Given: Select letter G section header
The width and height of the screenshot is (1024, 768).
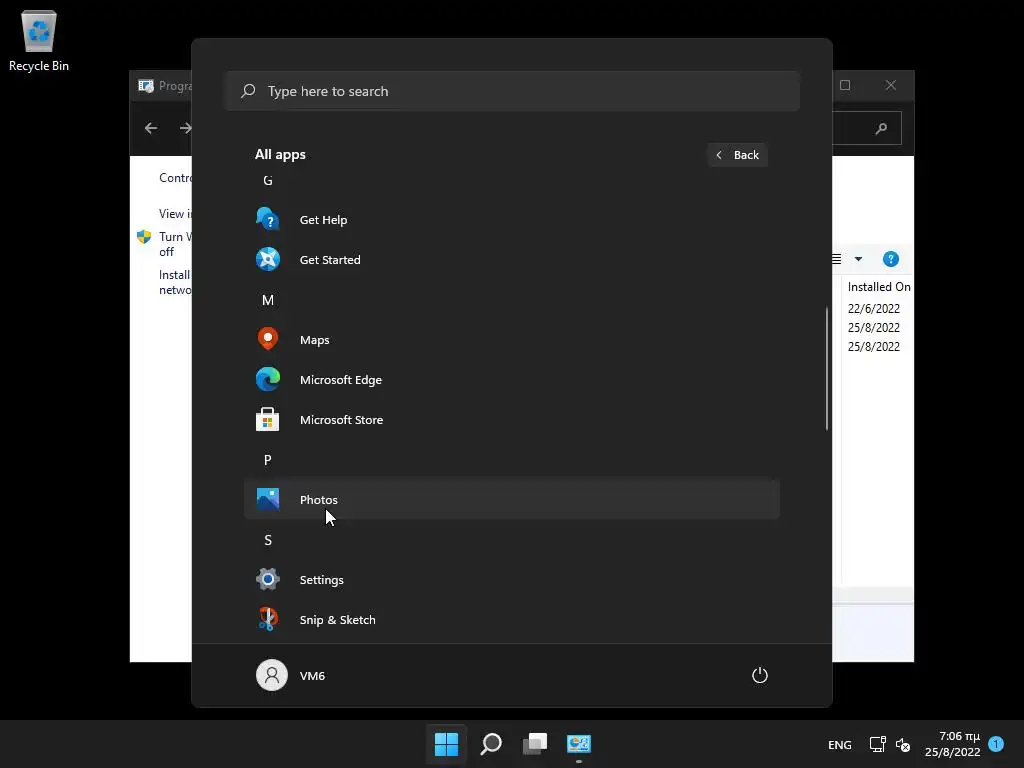Looking at the screenshot, I should pos(268,180).
